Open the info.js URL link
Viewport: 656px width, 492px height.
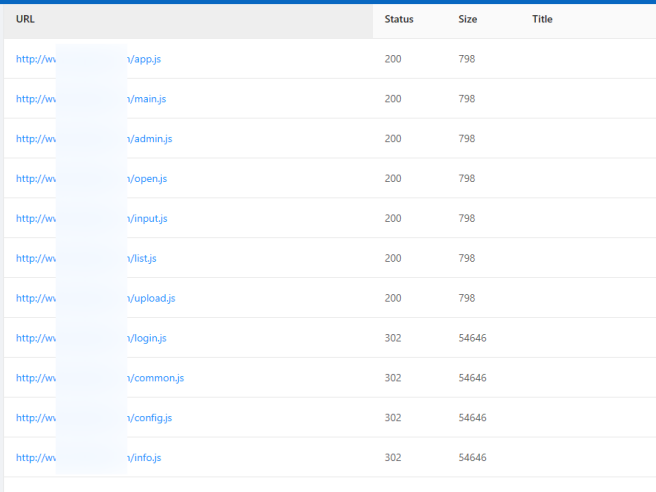click(x=88, y=458)
